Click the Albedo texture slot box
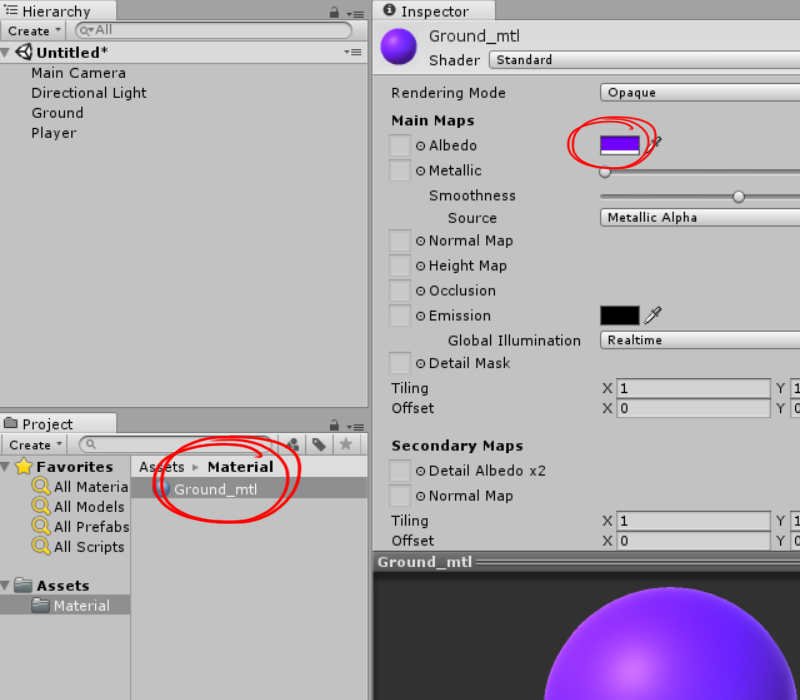The image size is (800, 700). [x=400, y=145]
